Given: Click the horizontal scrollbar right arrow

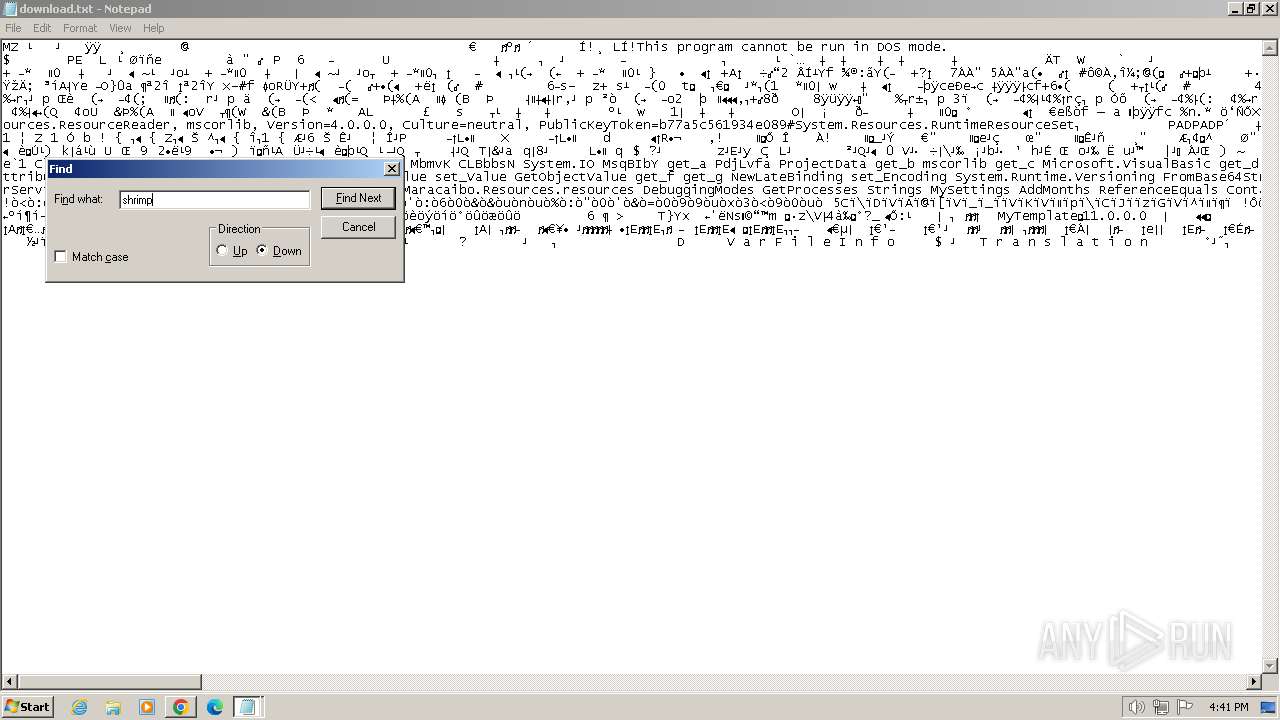Looking at the screenshot, I should tap(1255, 682).
